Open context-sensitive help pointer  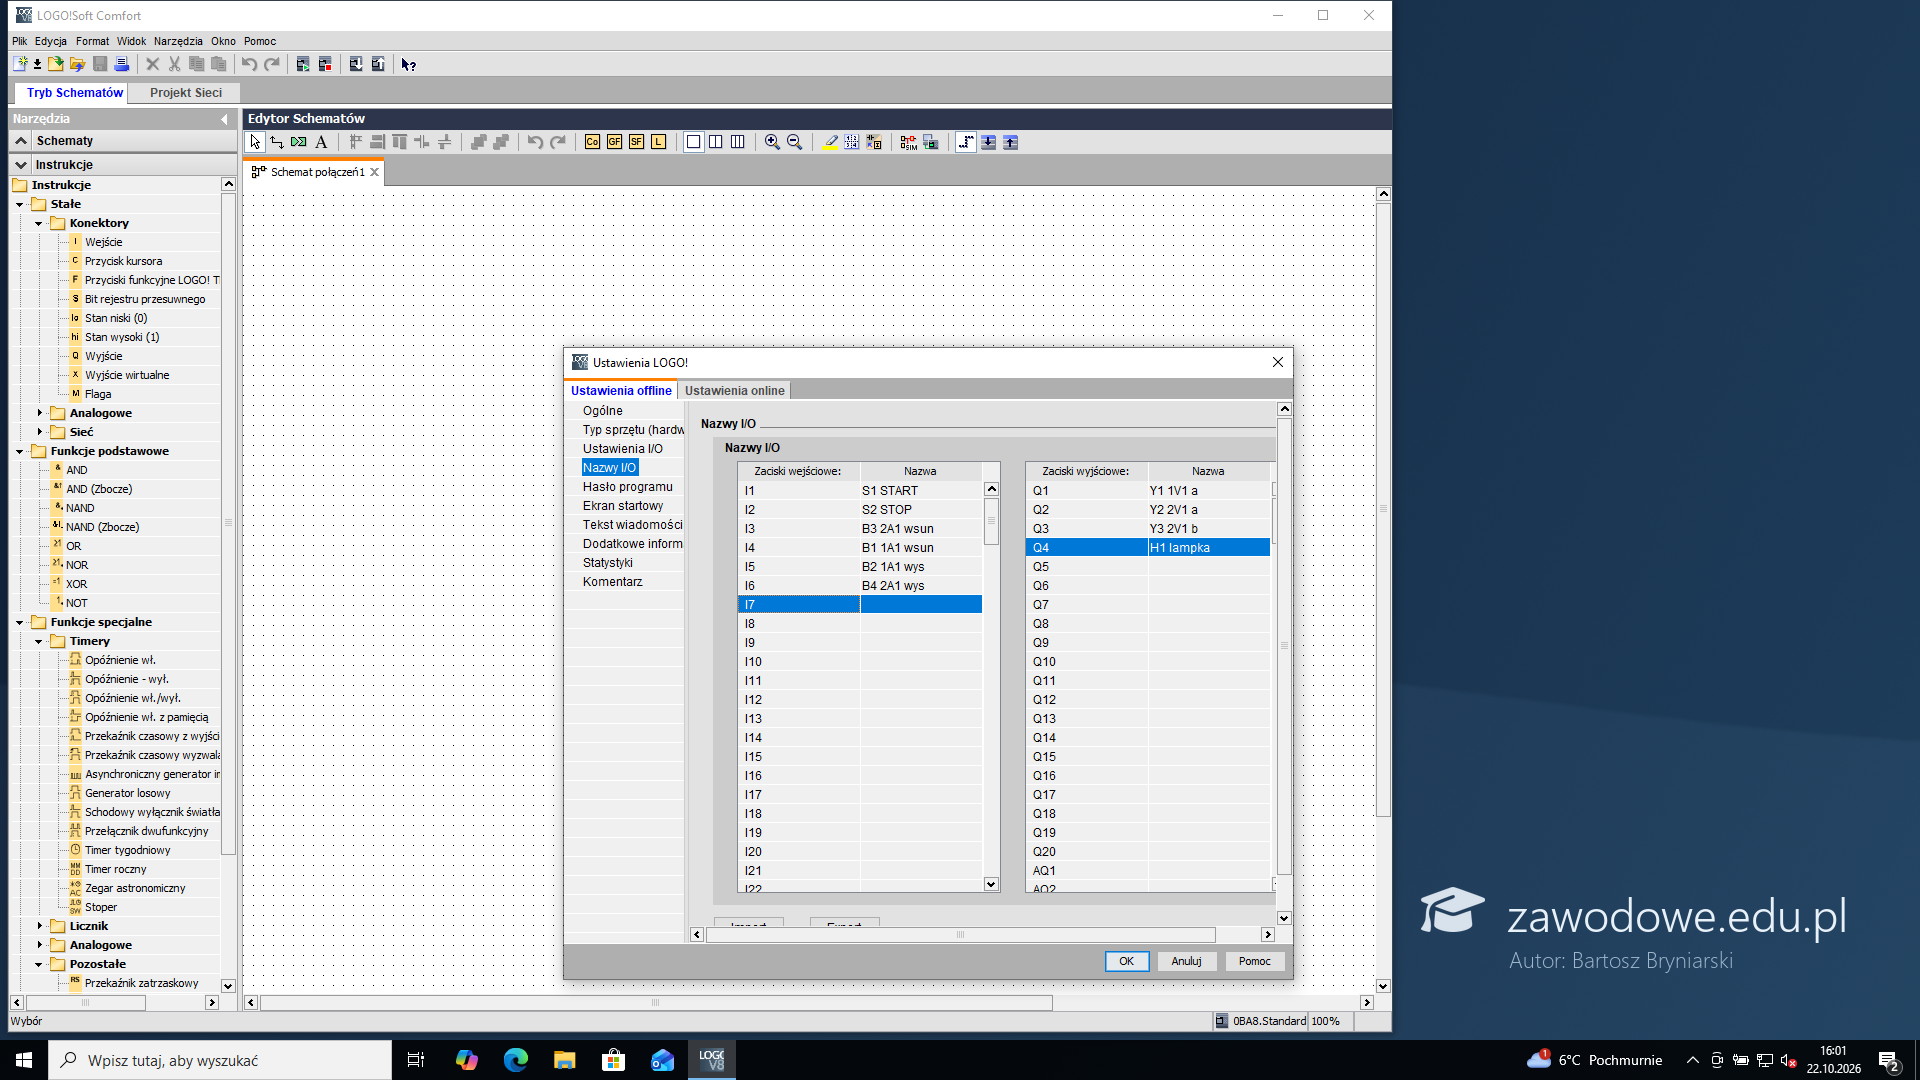pyautogui.click(x=408, y=64)
